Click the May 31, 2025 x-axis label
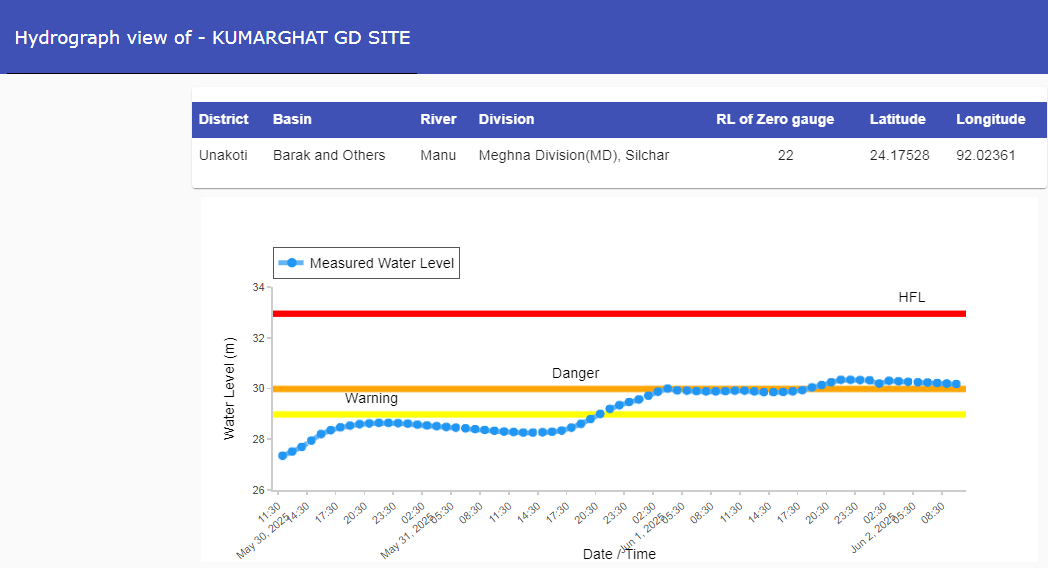Viewport: 1048px width, 568px height. click(406, 537)
